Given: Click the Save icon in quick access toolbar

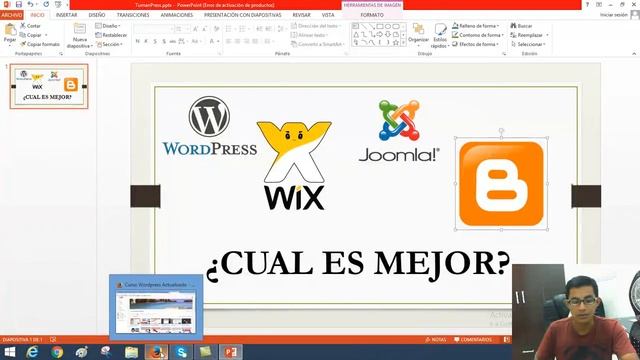Looking at the screenshot, I should [19, 4].
